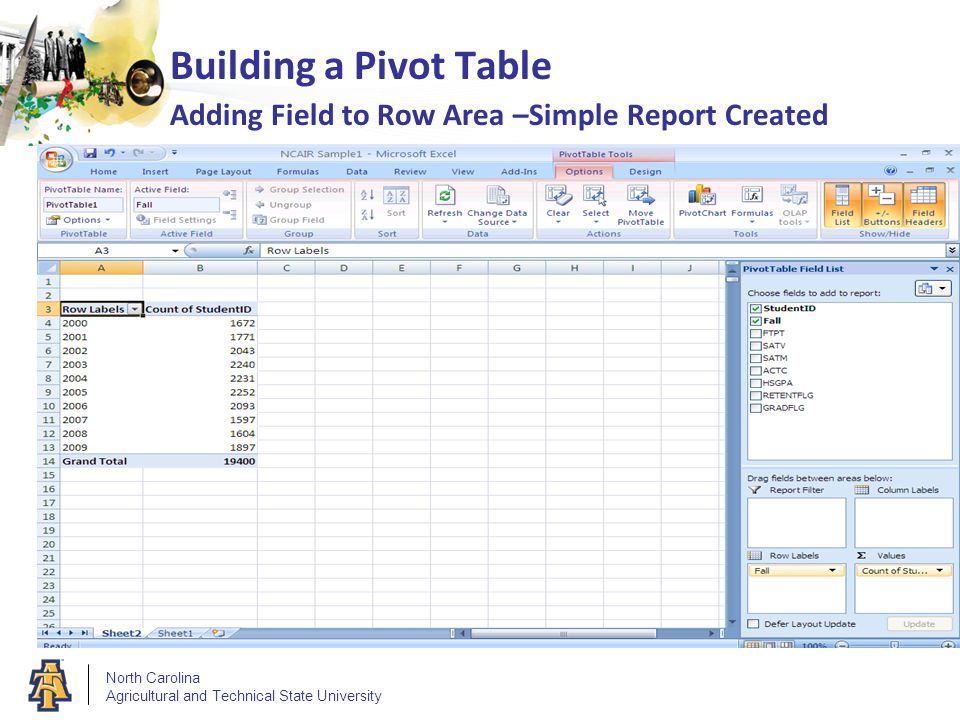
Task: Toggle Field Headers display
Action: click(923, 205)
